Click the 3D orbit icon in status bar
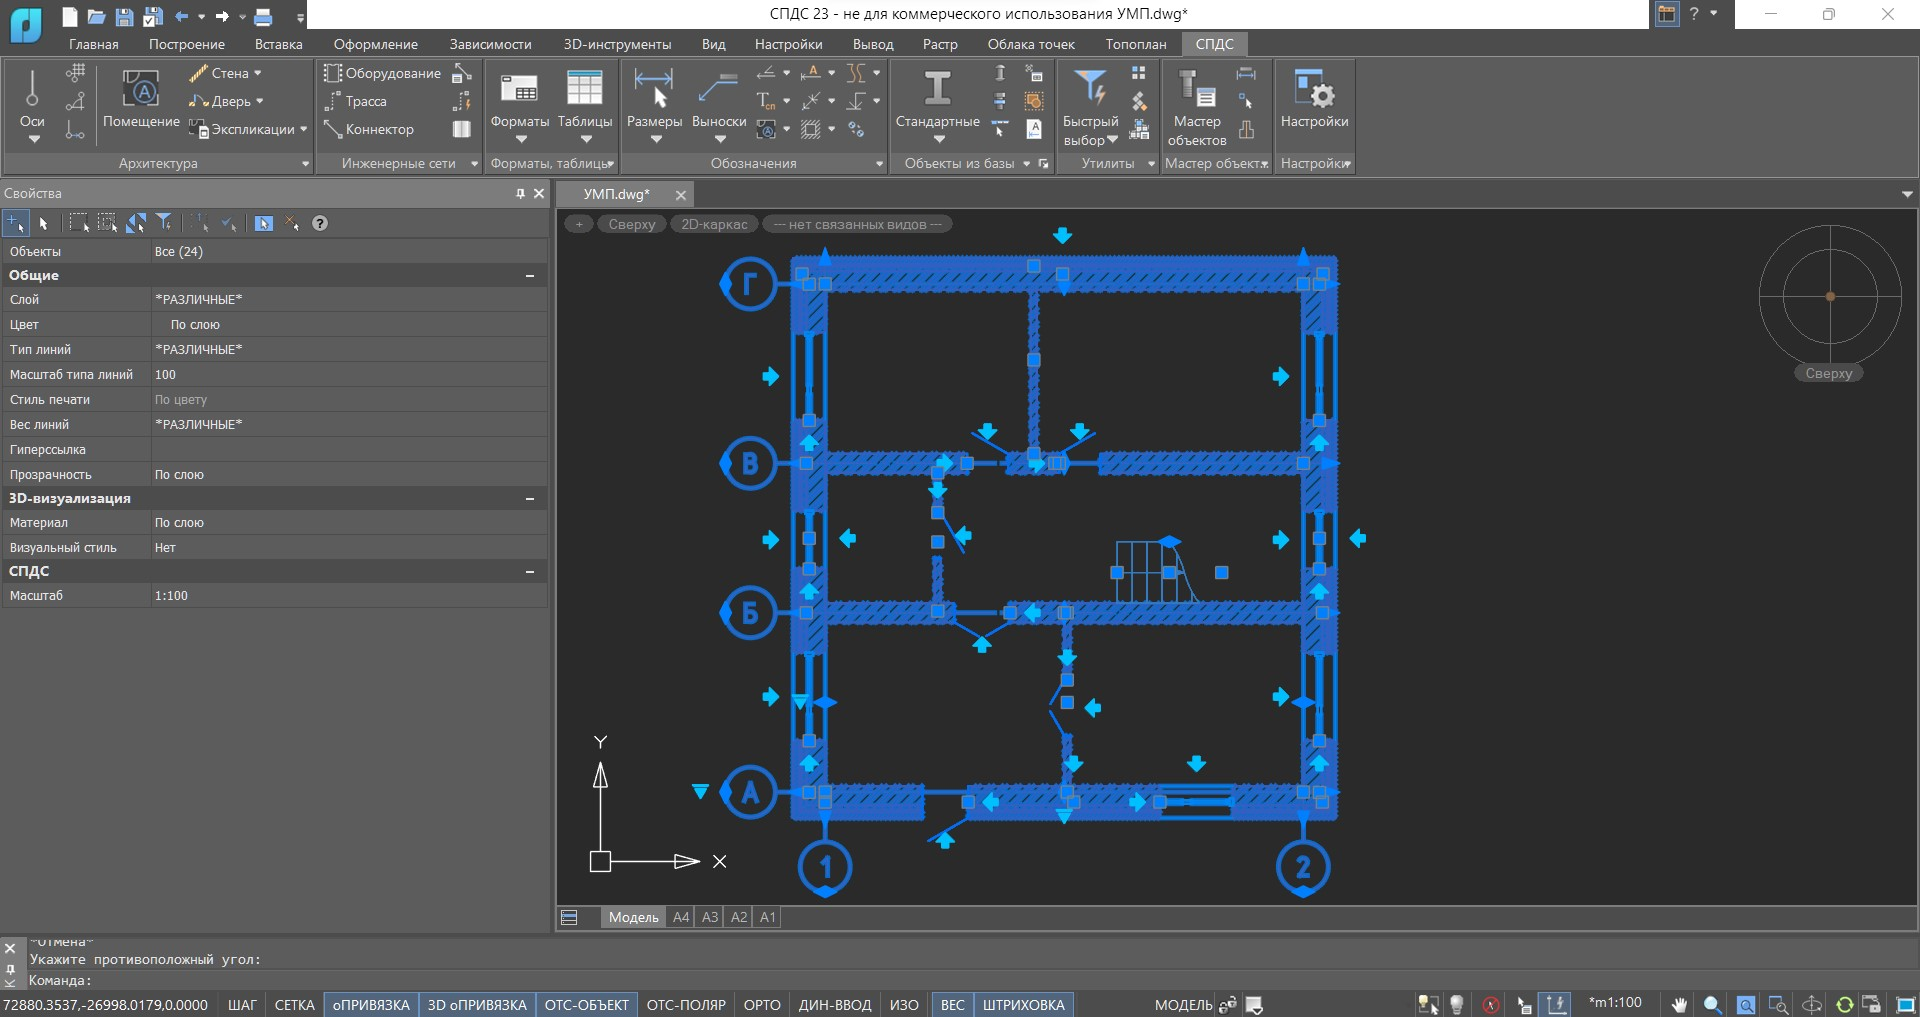1920x1017 pixels. (1812, 1005)
